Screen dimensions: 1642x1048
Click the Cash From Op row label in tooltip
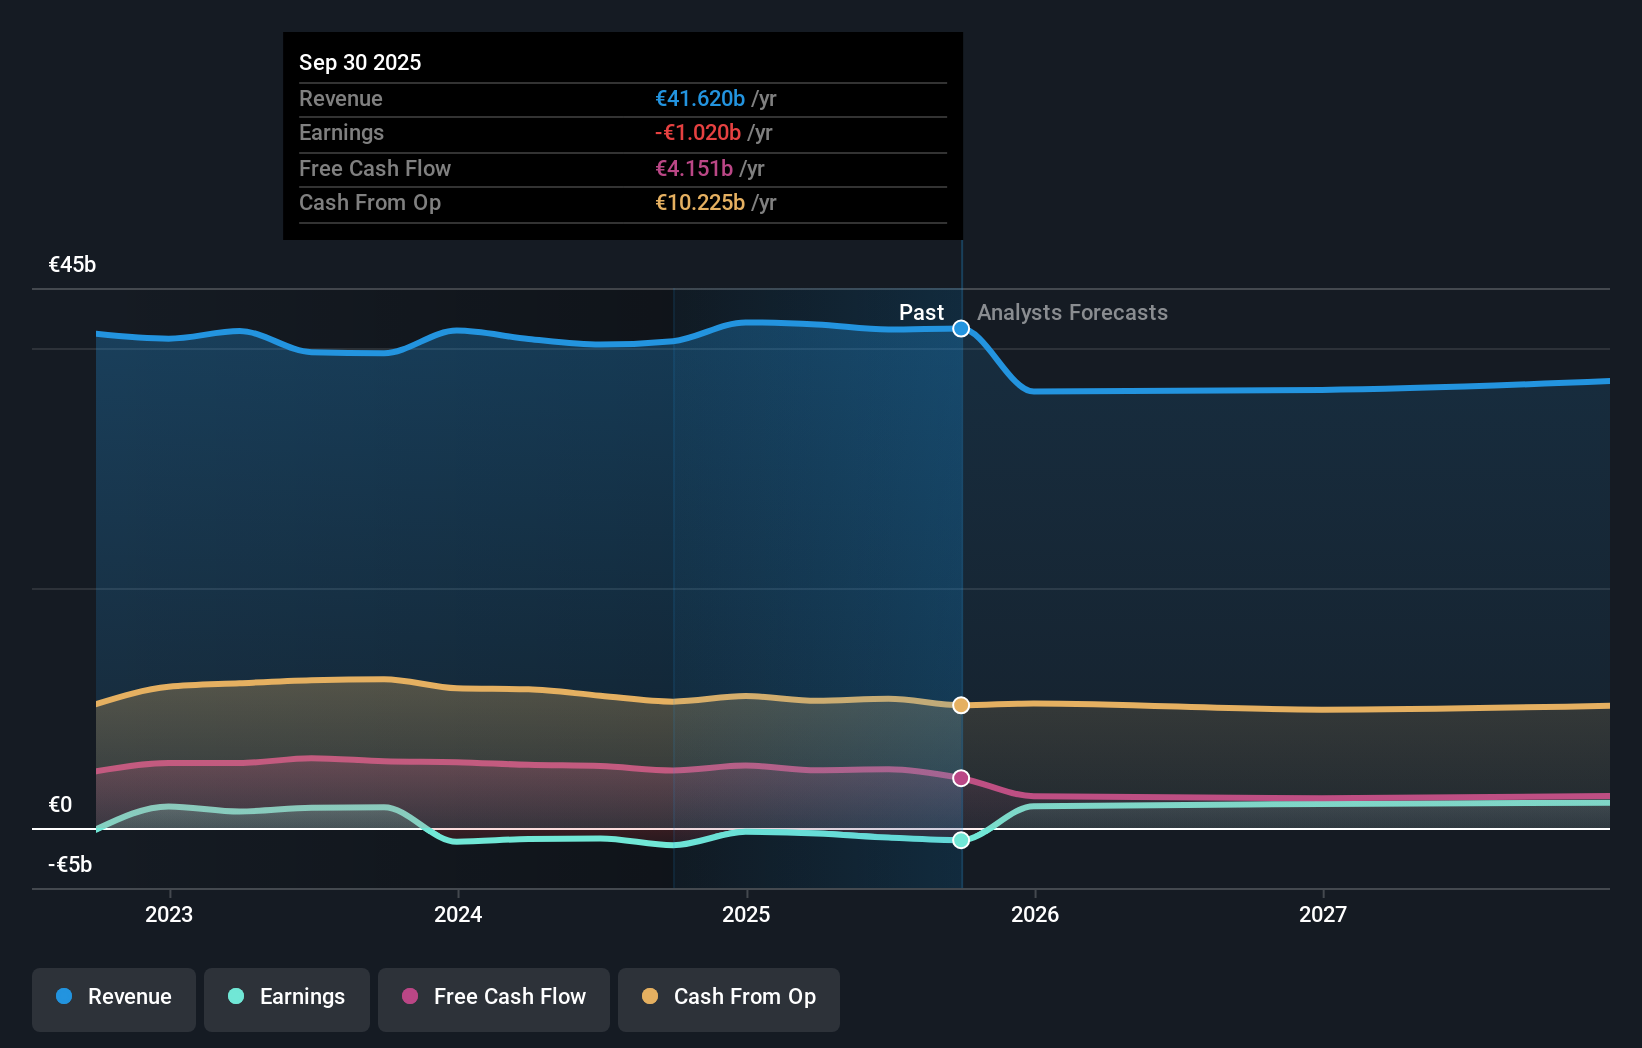[x=370, y=203]
